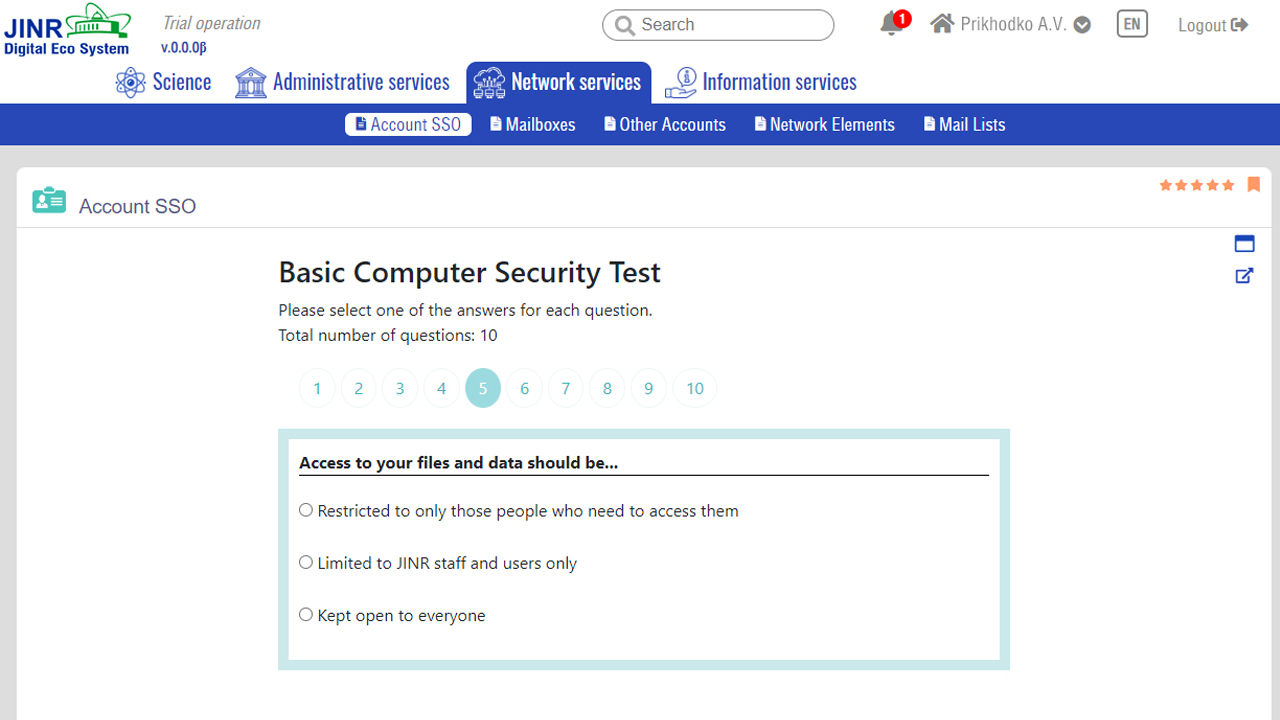
Task: Choose 'Limited to JINR staff and users only'
Action: (306, 562)
